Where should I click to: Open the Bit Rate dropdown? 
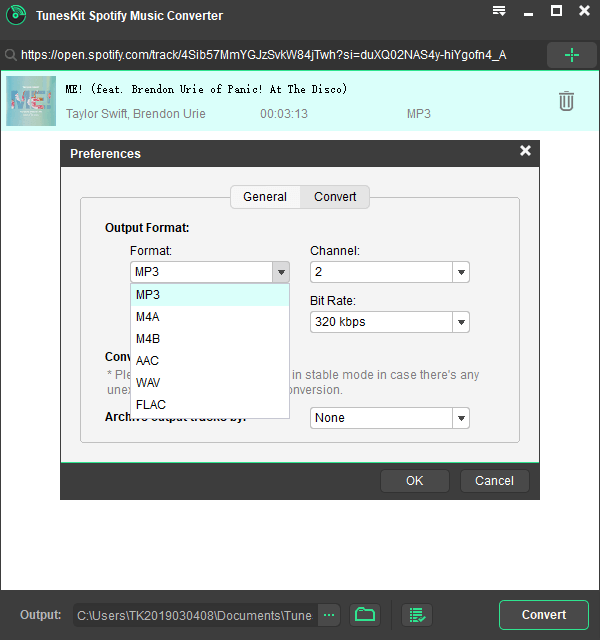tap(390, 322)
